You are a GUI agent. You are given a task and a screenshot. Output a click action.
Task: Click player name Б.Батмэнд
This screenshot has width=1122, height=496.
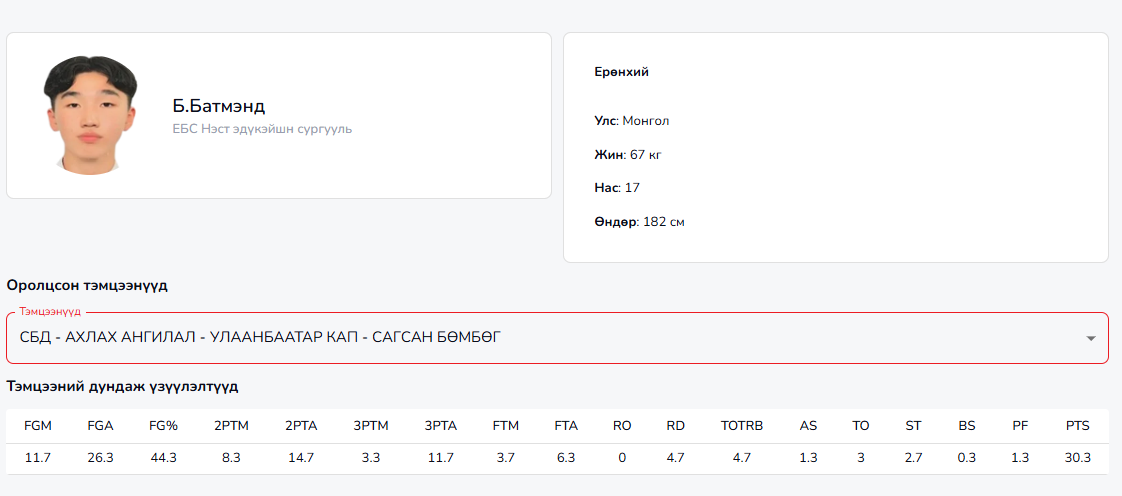pyautogui.click(x=219, y=106)
